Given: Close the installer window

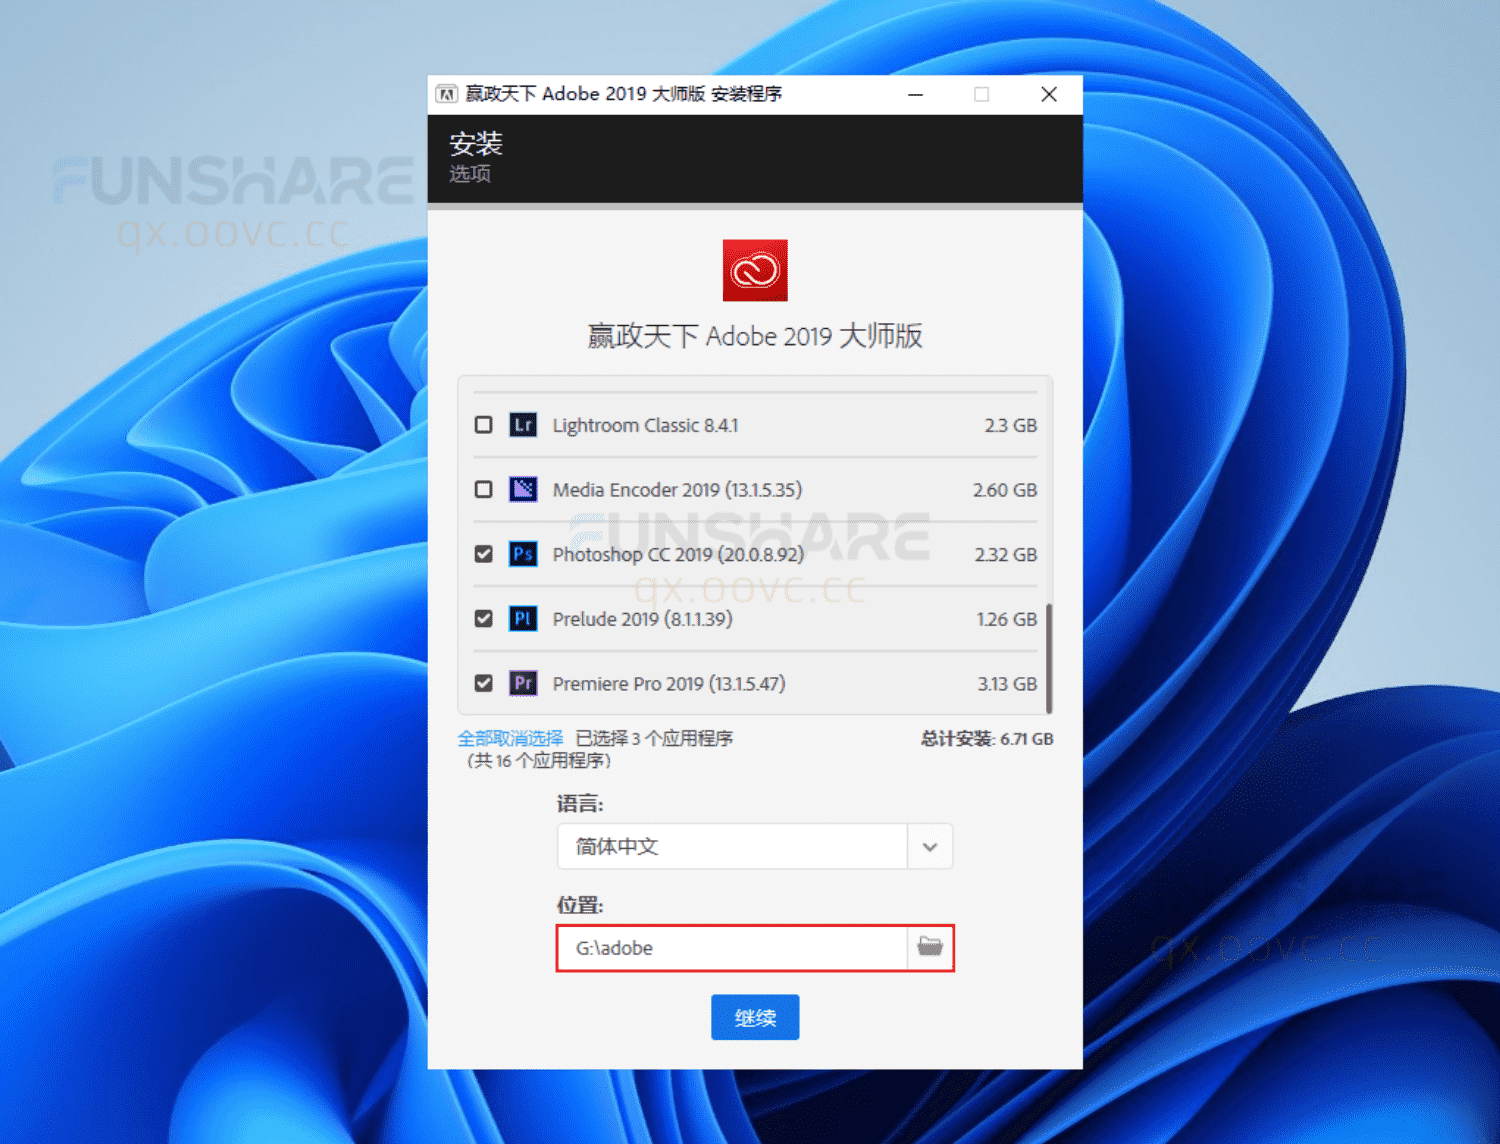Looking at the screenshot, I should coord(1049,94).
